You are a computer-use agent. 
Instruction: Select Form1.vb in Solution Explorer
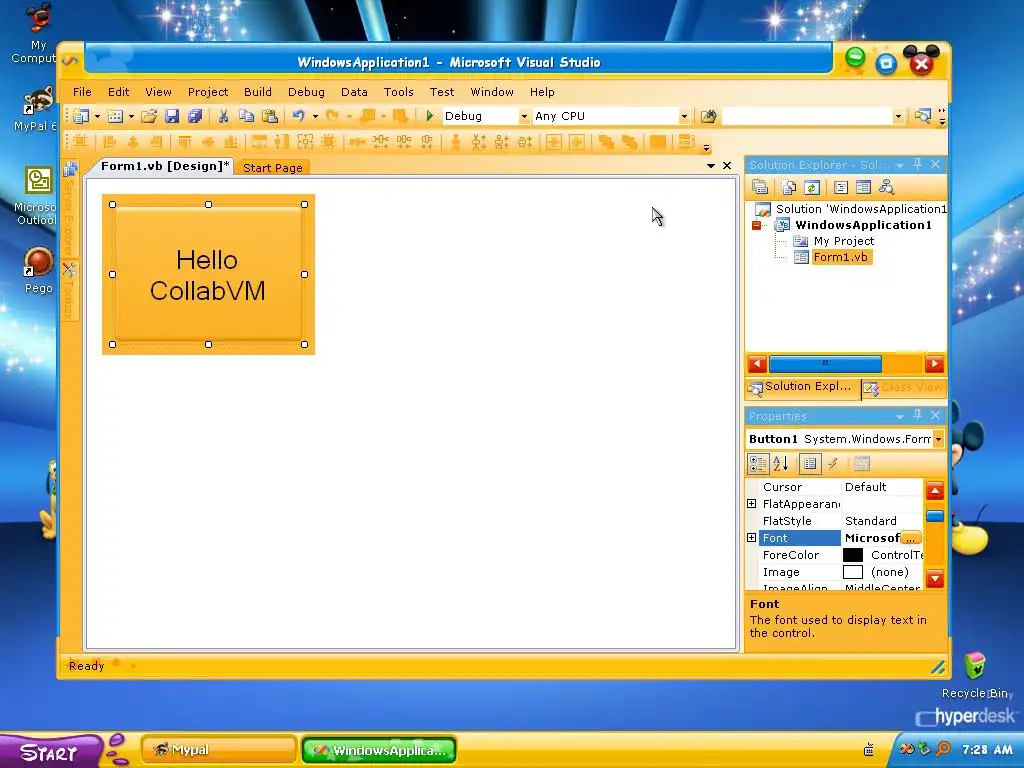(x=840, y=257)
